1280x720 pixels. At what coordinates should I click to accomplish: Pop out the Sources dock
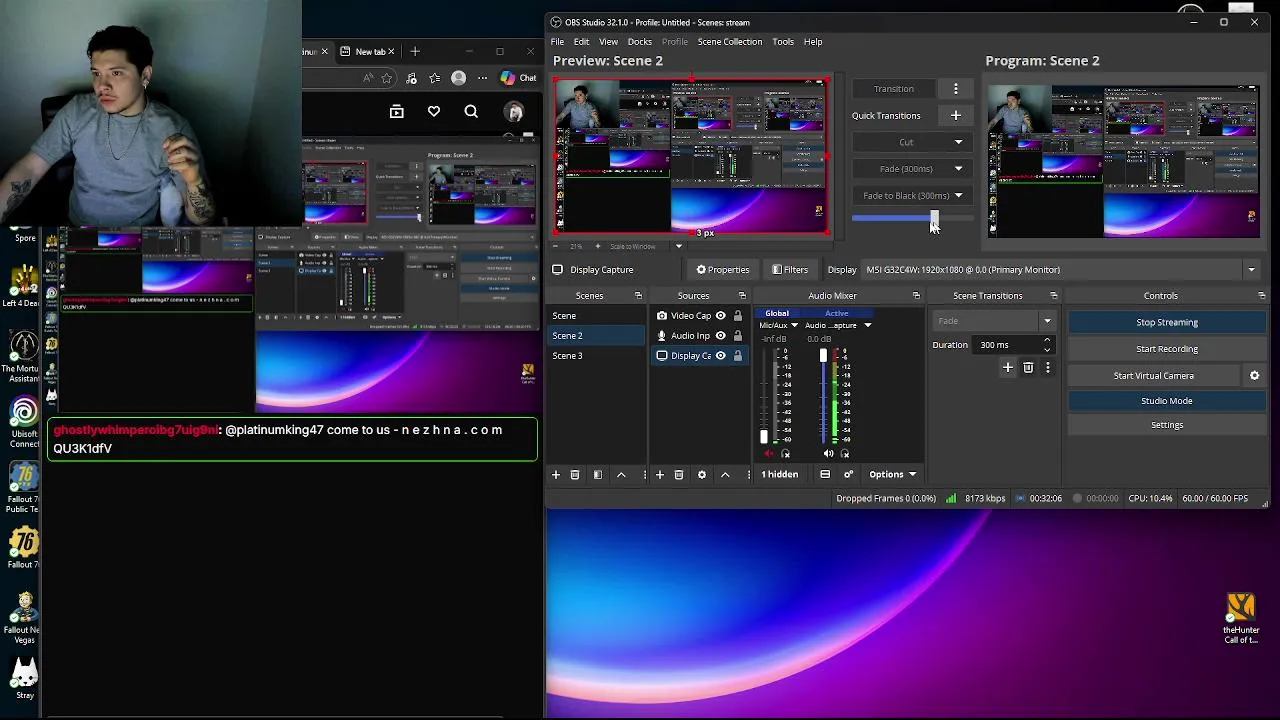(742, 296)
